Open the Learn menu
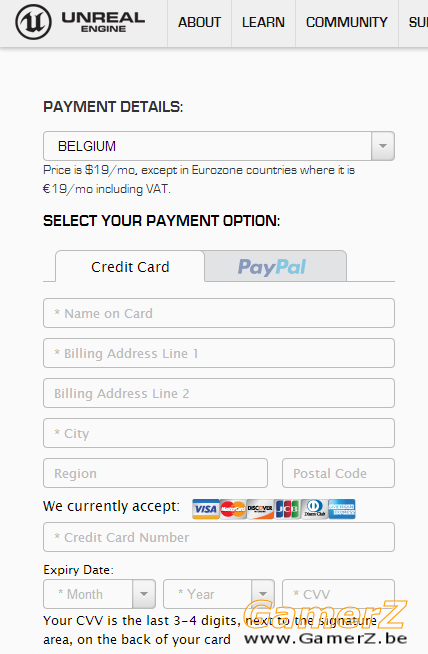The image size is (428, 654). [x=263, y=23]
